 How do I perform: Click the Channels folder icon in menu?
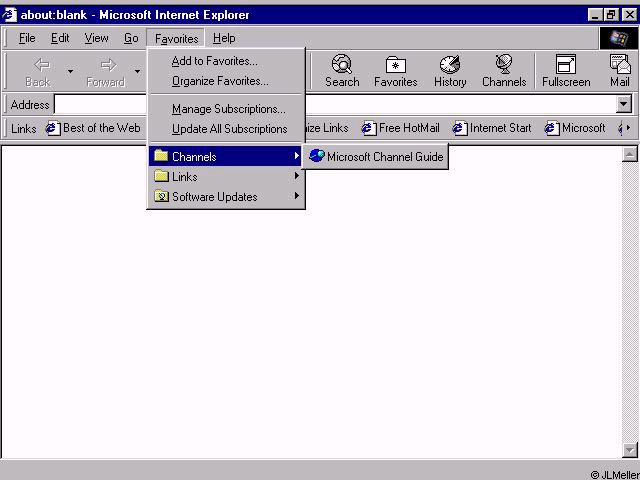[161, 156]
